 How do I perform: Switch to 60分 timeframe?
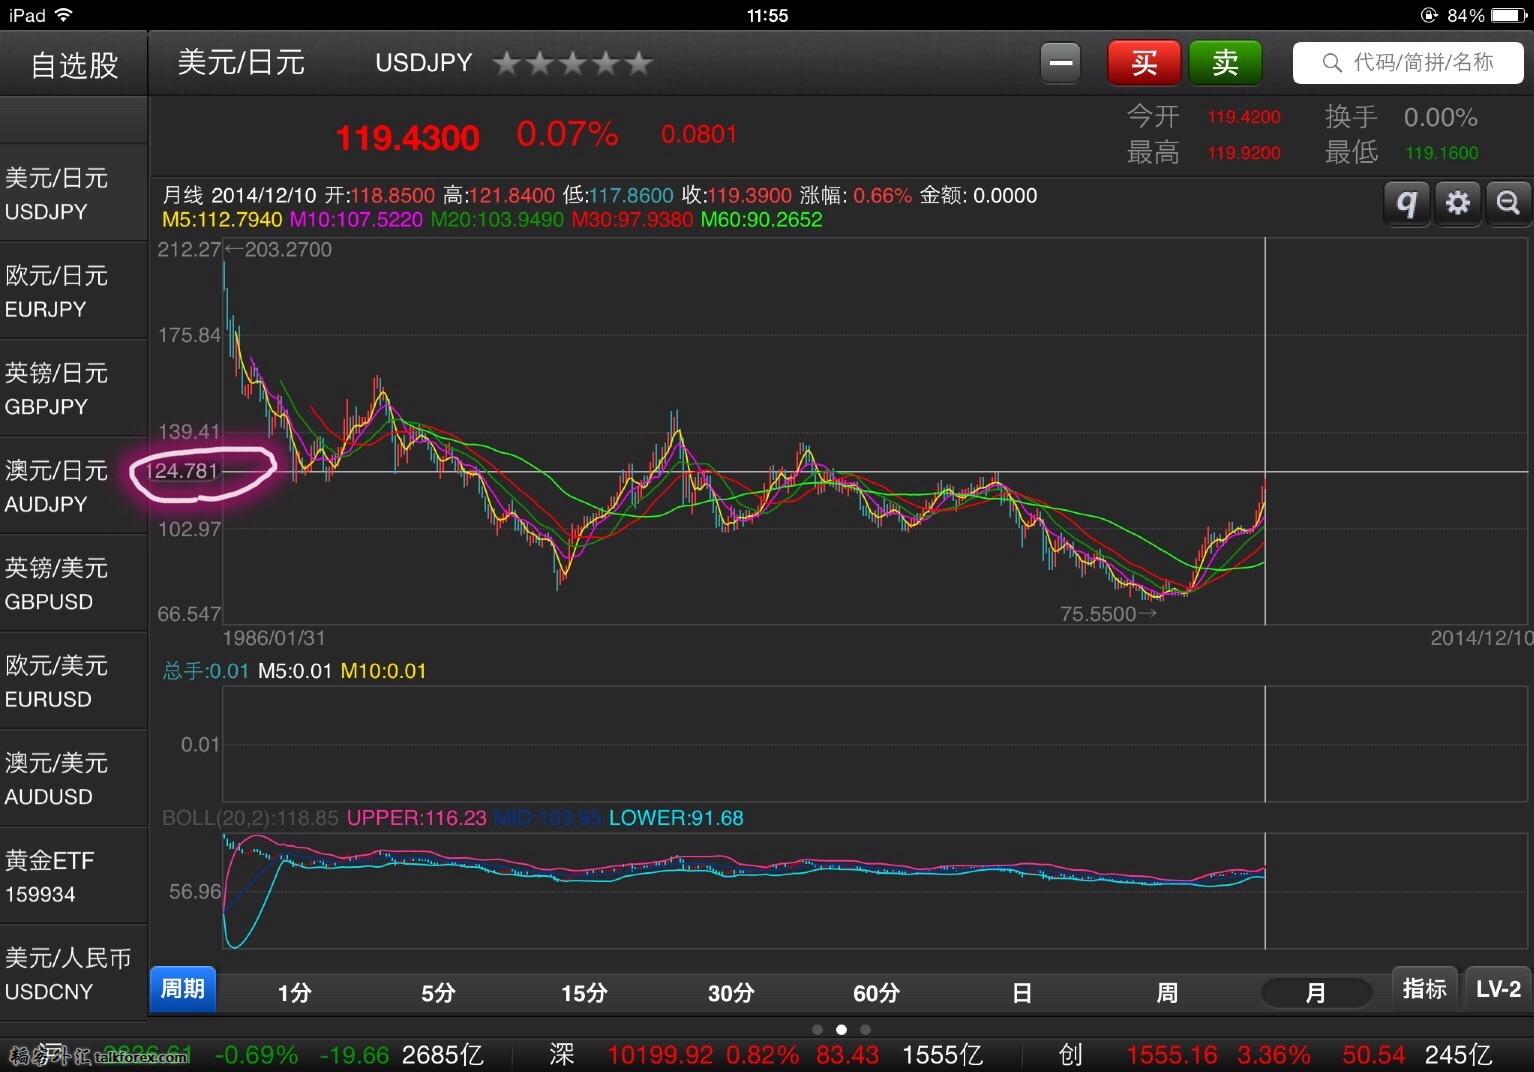point(876,993)
